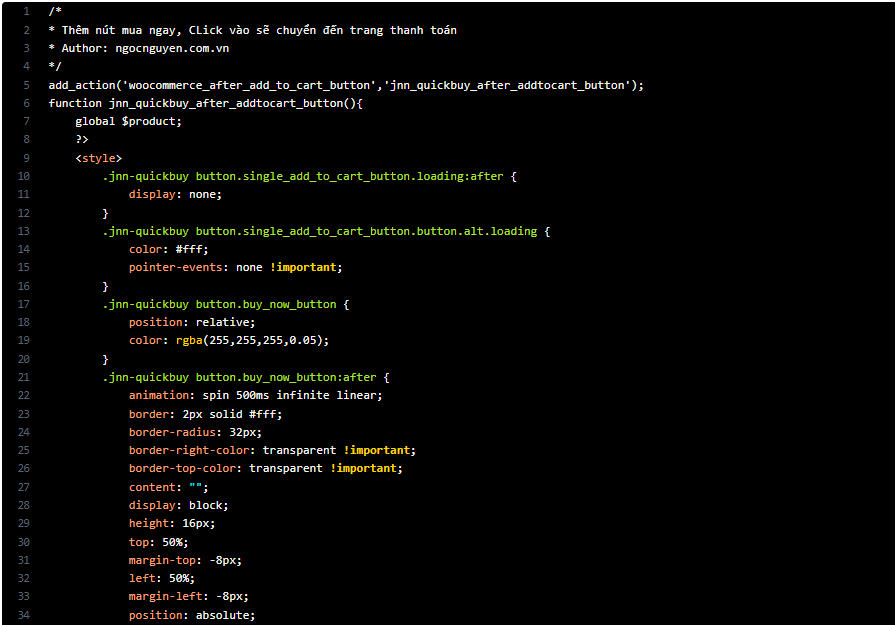Click 'display: block;' on line 28
The image size is (895, 625).
pos(179,506)
